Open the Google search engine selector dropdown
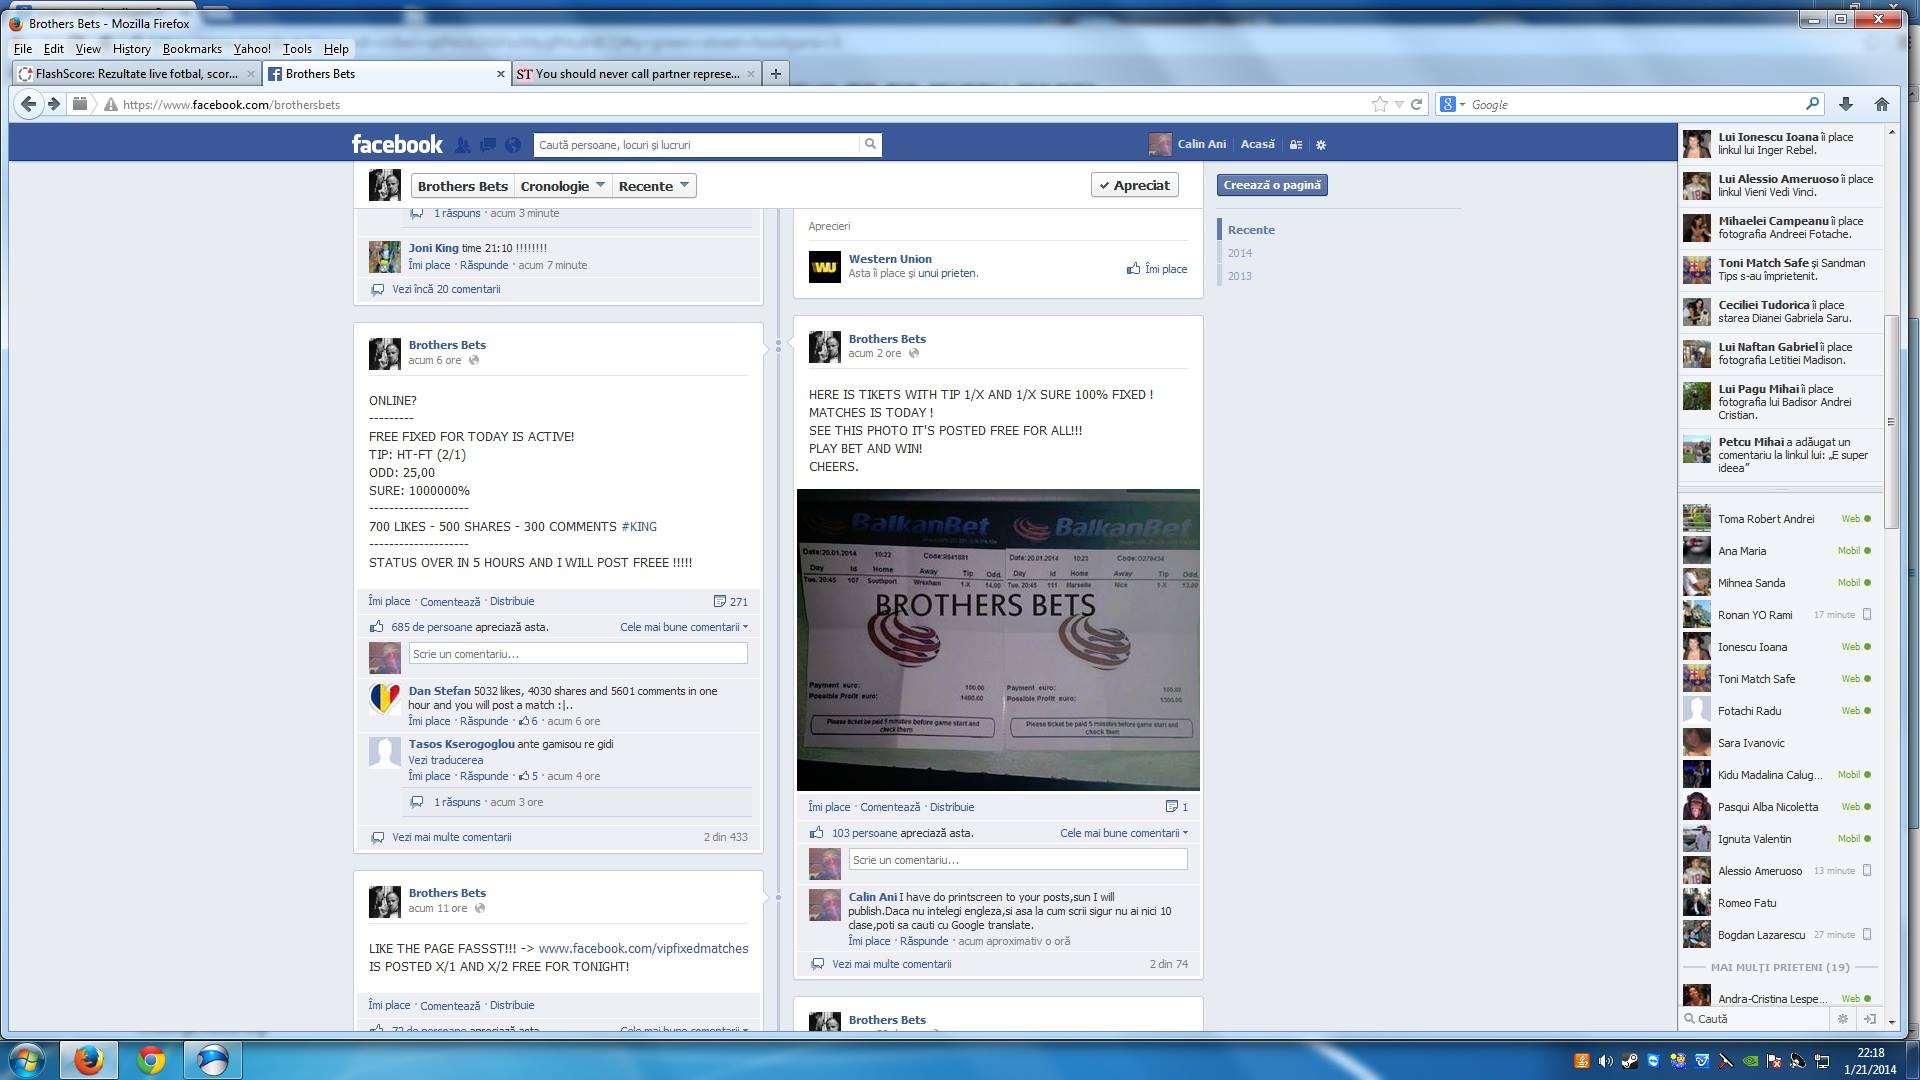This screenshot has width=1920, height=1080. click(1452, 104)
